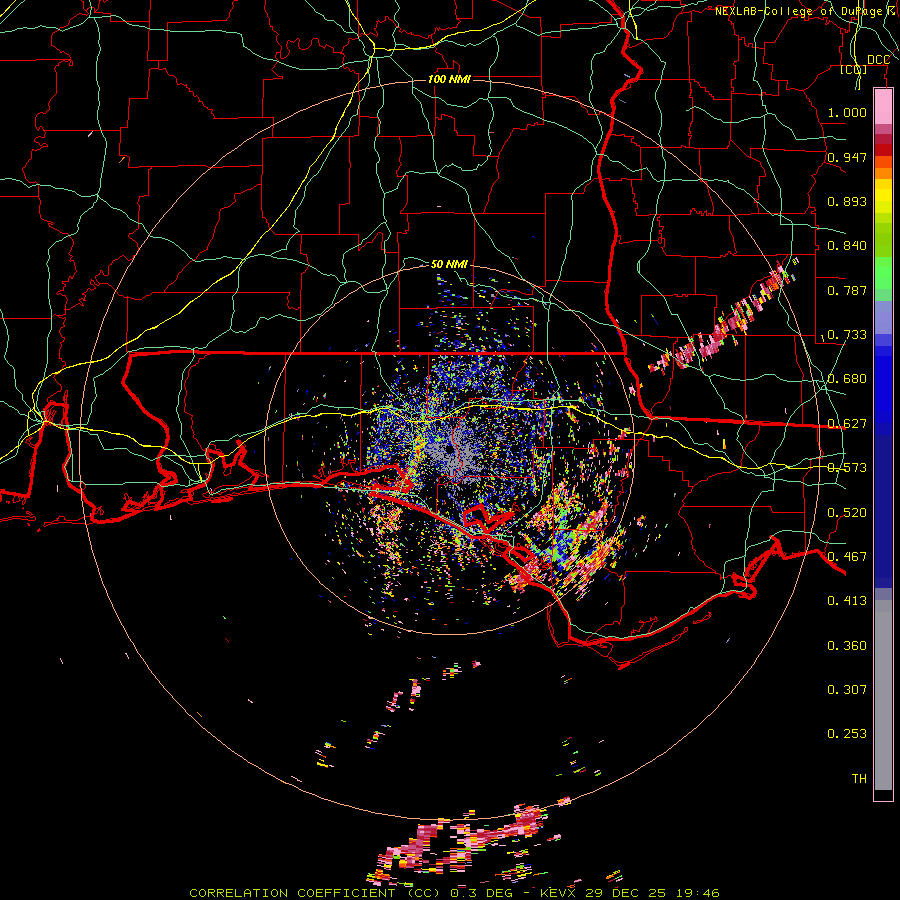Click the 0.307 value on the color scale

click(847, 690)
